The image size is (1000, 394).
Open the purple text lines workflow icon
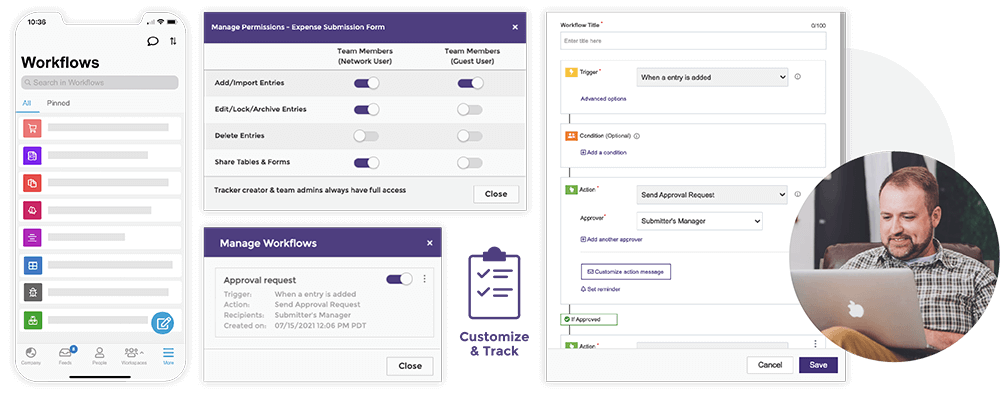[33, 237]
